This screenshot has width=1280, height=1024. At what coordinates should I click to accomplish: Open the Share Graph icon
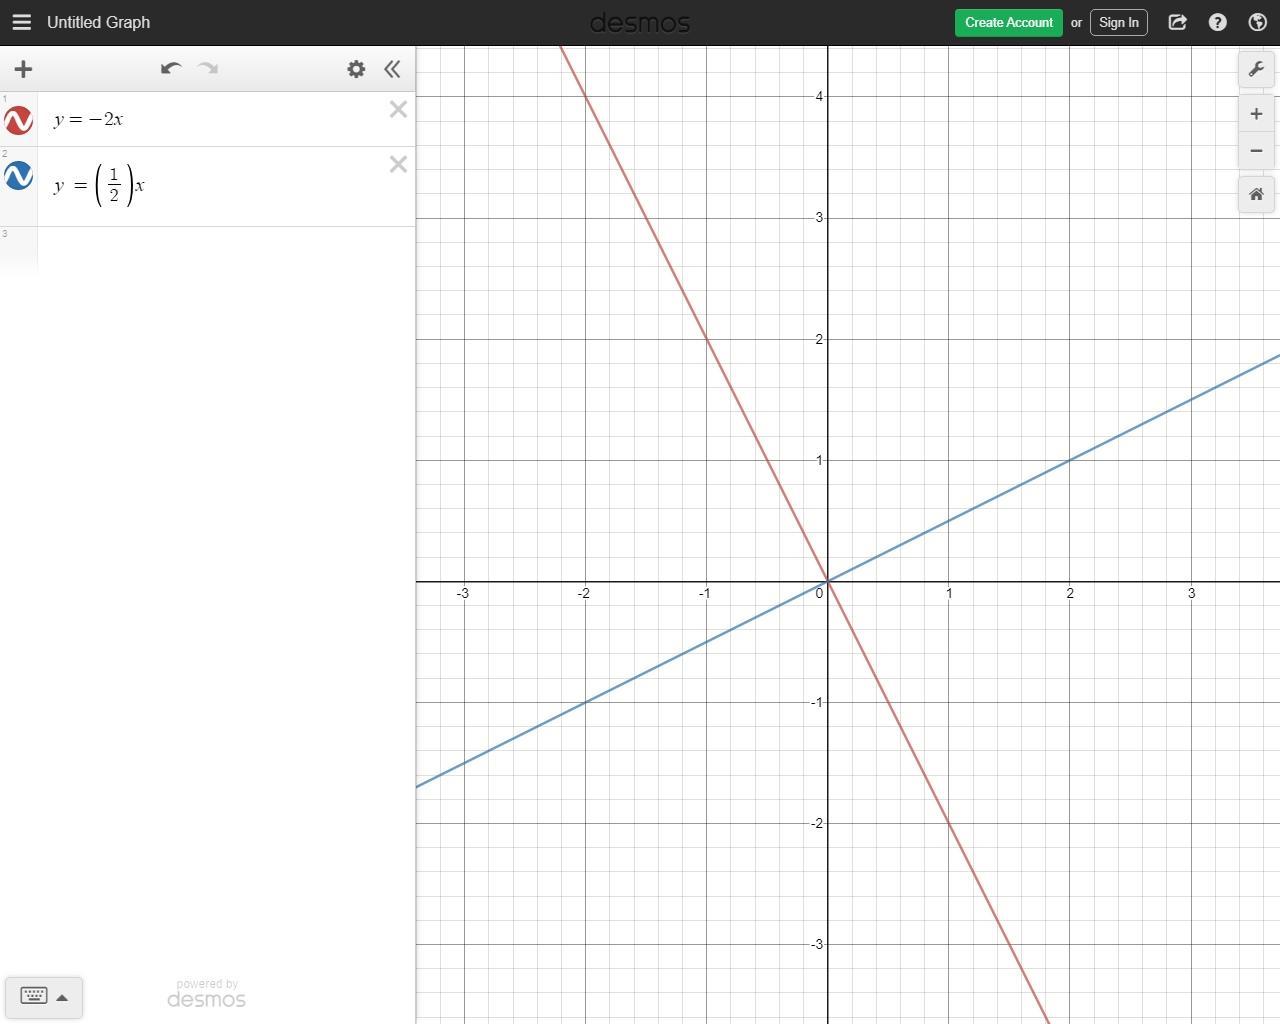pyautogui.click(x=1177, y=22)
